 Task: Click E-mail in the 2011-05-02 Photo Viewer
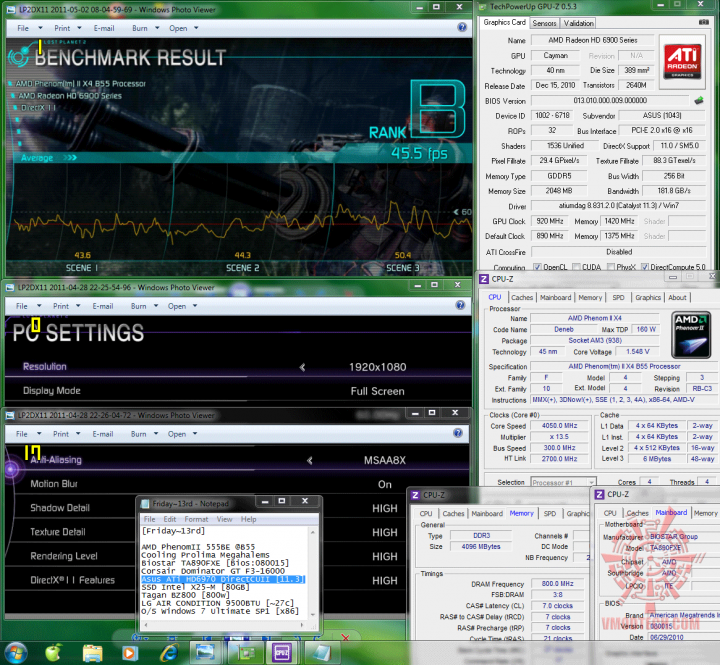[104, 28]
